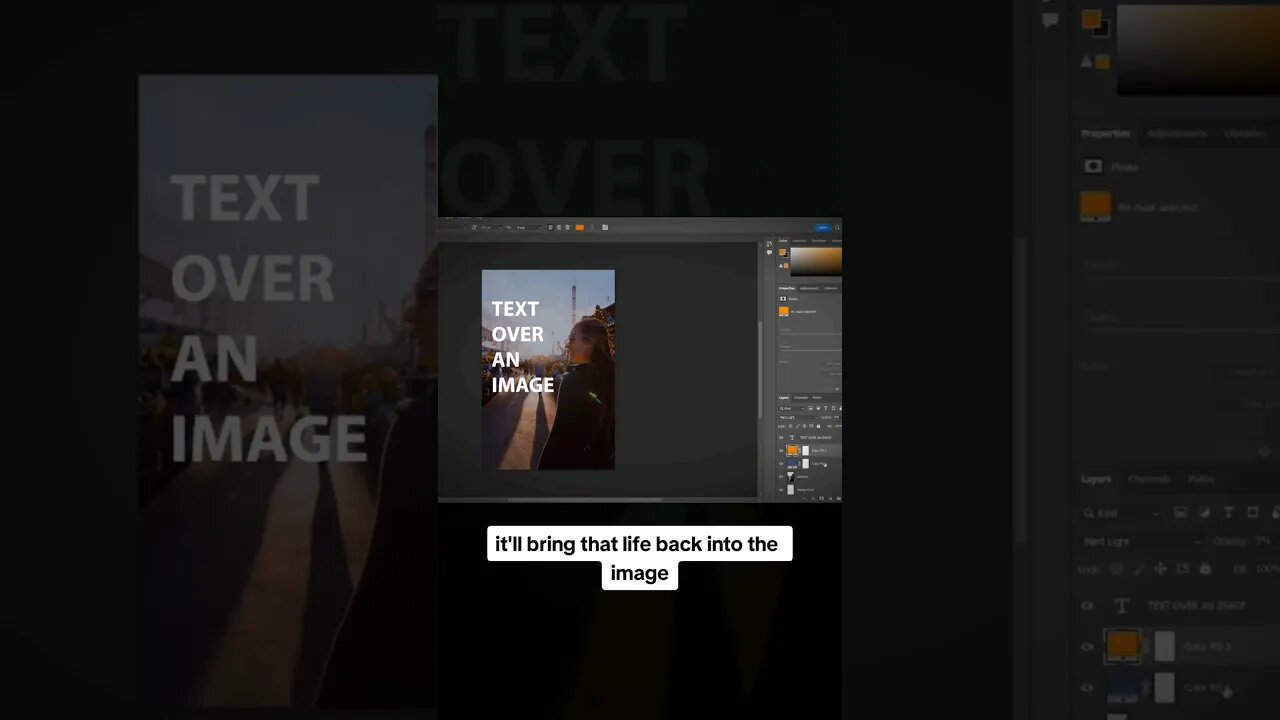Screen dimensions: 1280x720
Task: Select the orange Color Fill 2 layer thumbnail
Action: pyautogui.click(x=793, y=451)
